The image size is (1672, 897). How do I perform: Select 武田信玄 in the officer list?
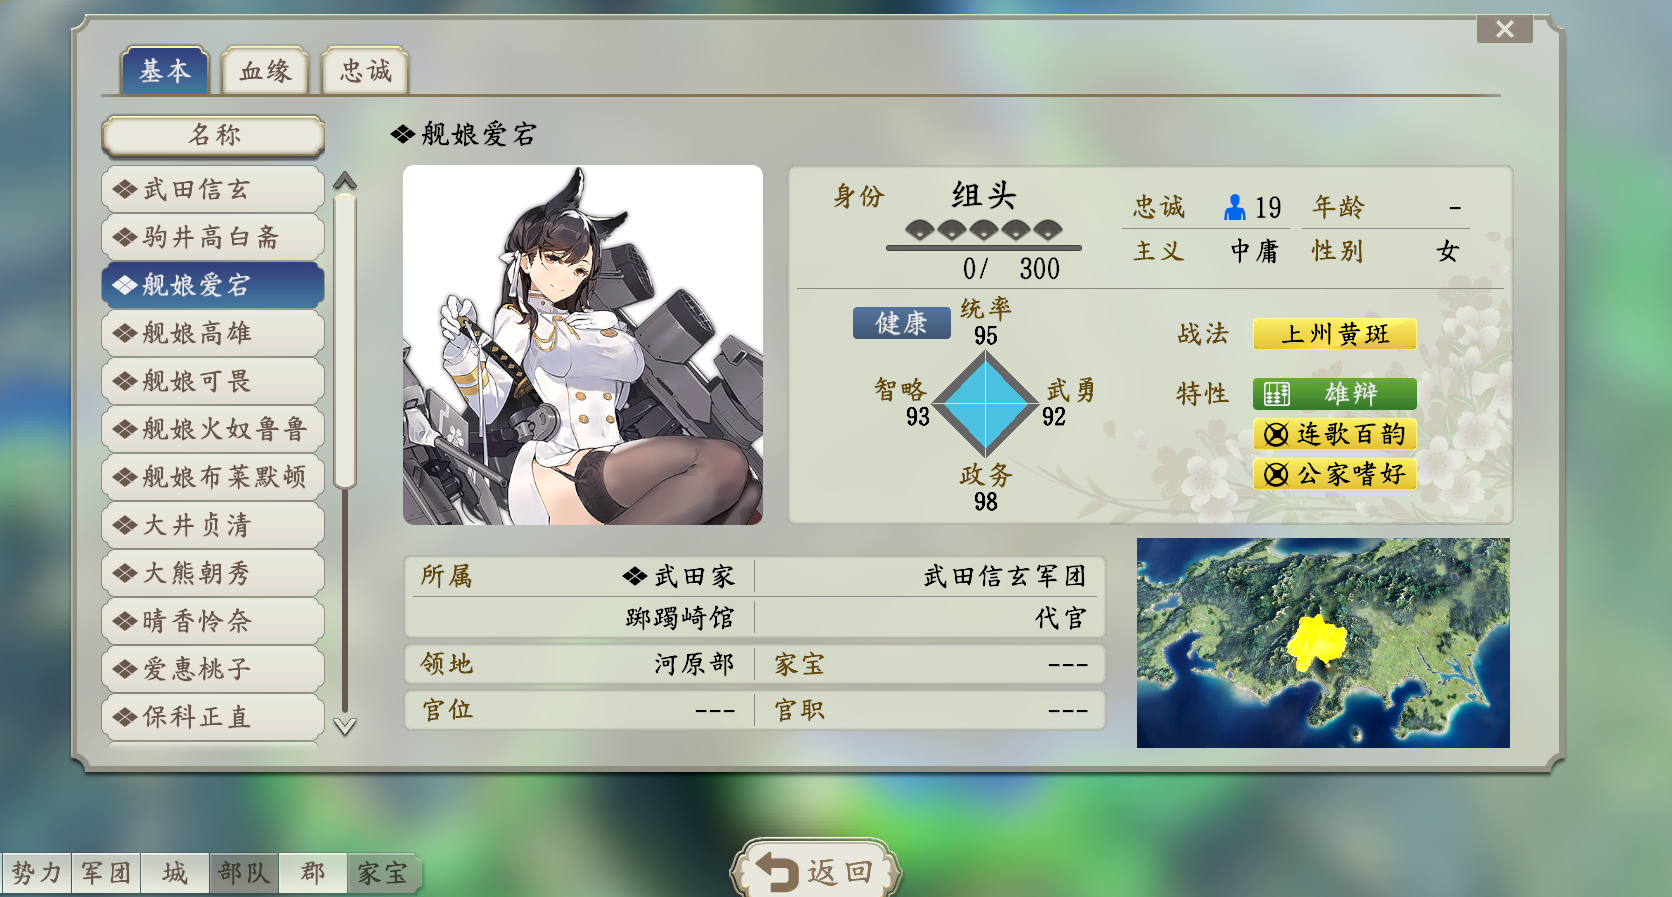pyautogui.click(x=213, y=189)
